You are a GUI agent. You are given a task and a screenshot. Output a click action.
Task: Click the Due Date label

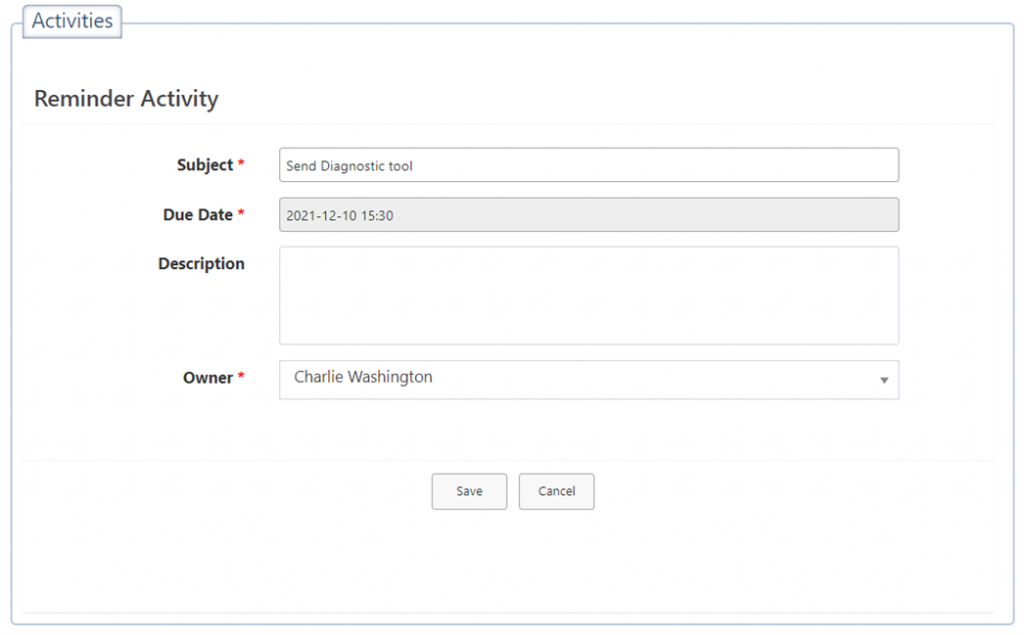point(198,214)
